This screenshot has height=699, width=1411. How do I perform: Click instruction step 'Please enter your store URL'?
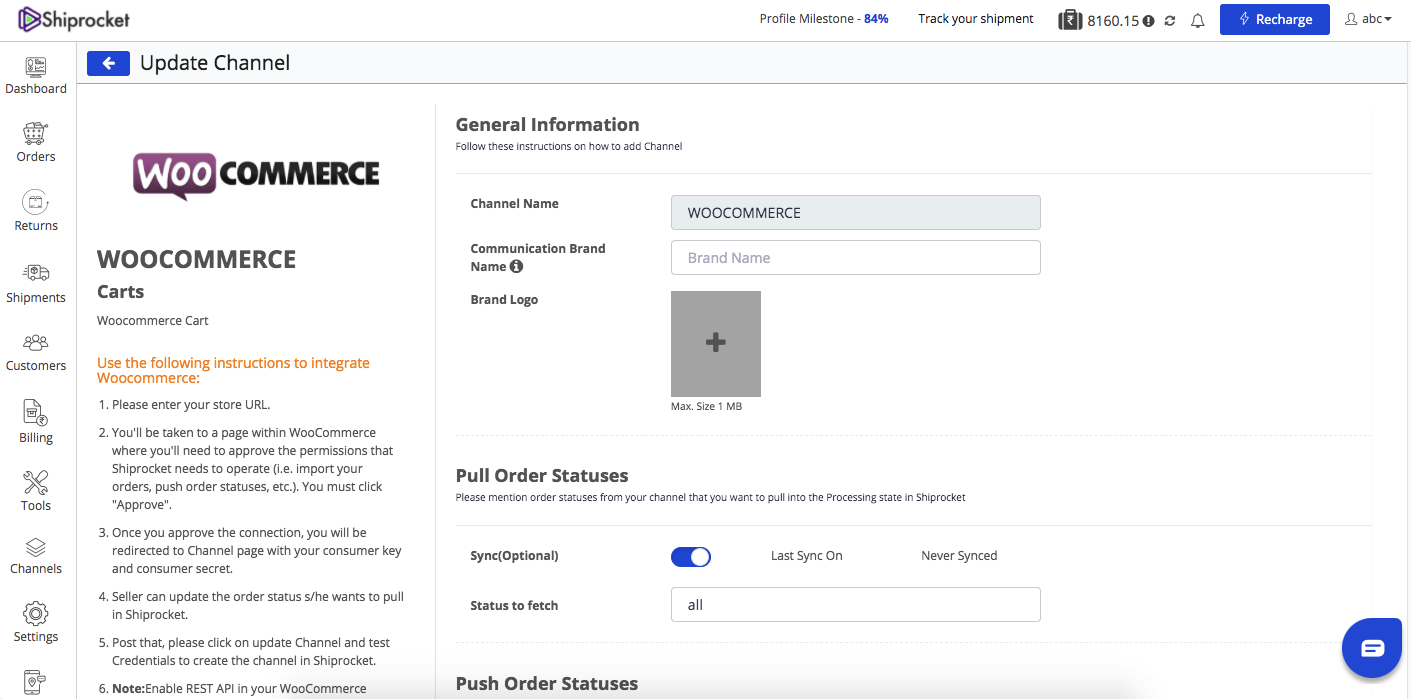tap(191, 405)
